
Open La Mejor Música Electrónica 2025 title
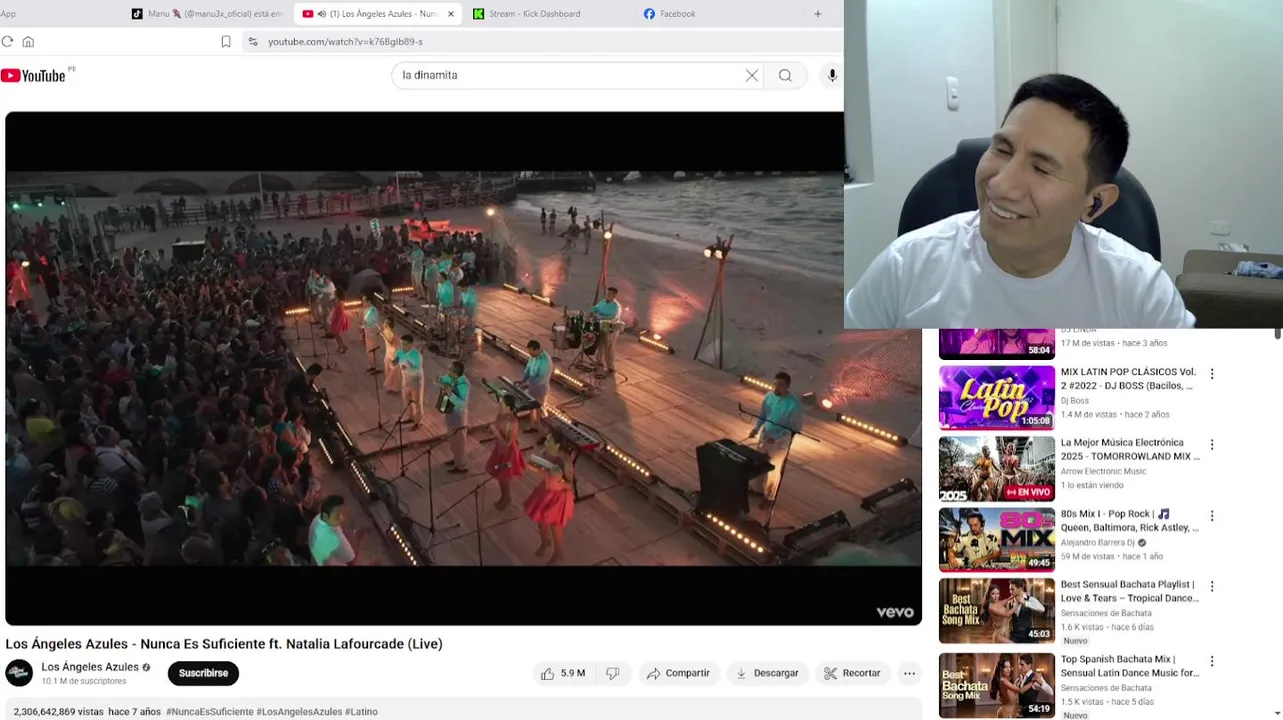point(1130,450)
